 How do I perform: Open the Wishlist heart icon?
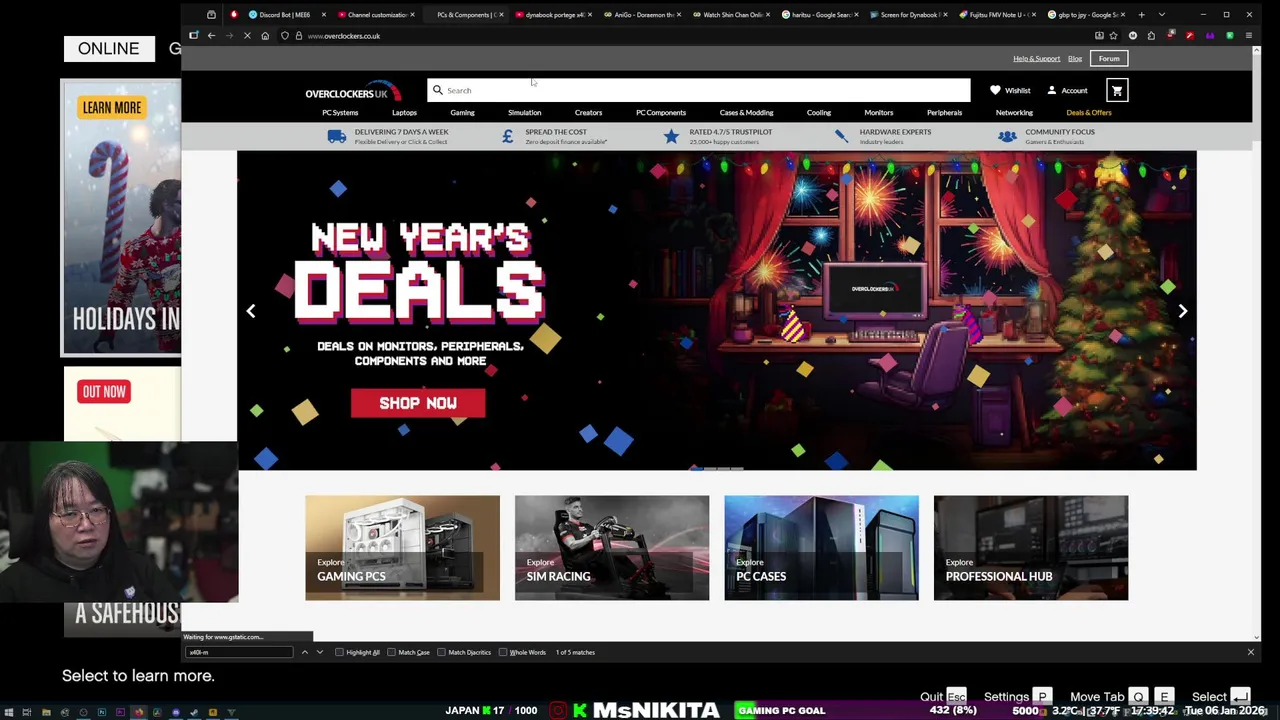[995, 91]
